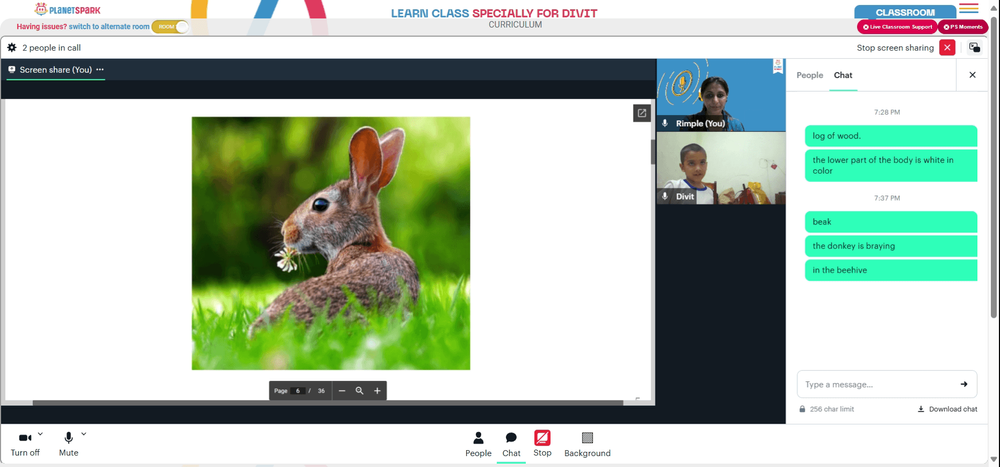Click the red stop screen sharing X
The image size is (1000, 467).
click(947, 48)
